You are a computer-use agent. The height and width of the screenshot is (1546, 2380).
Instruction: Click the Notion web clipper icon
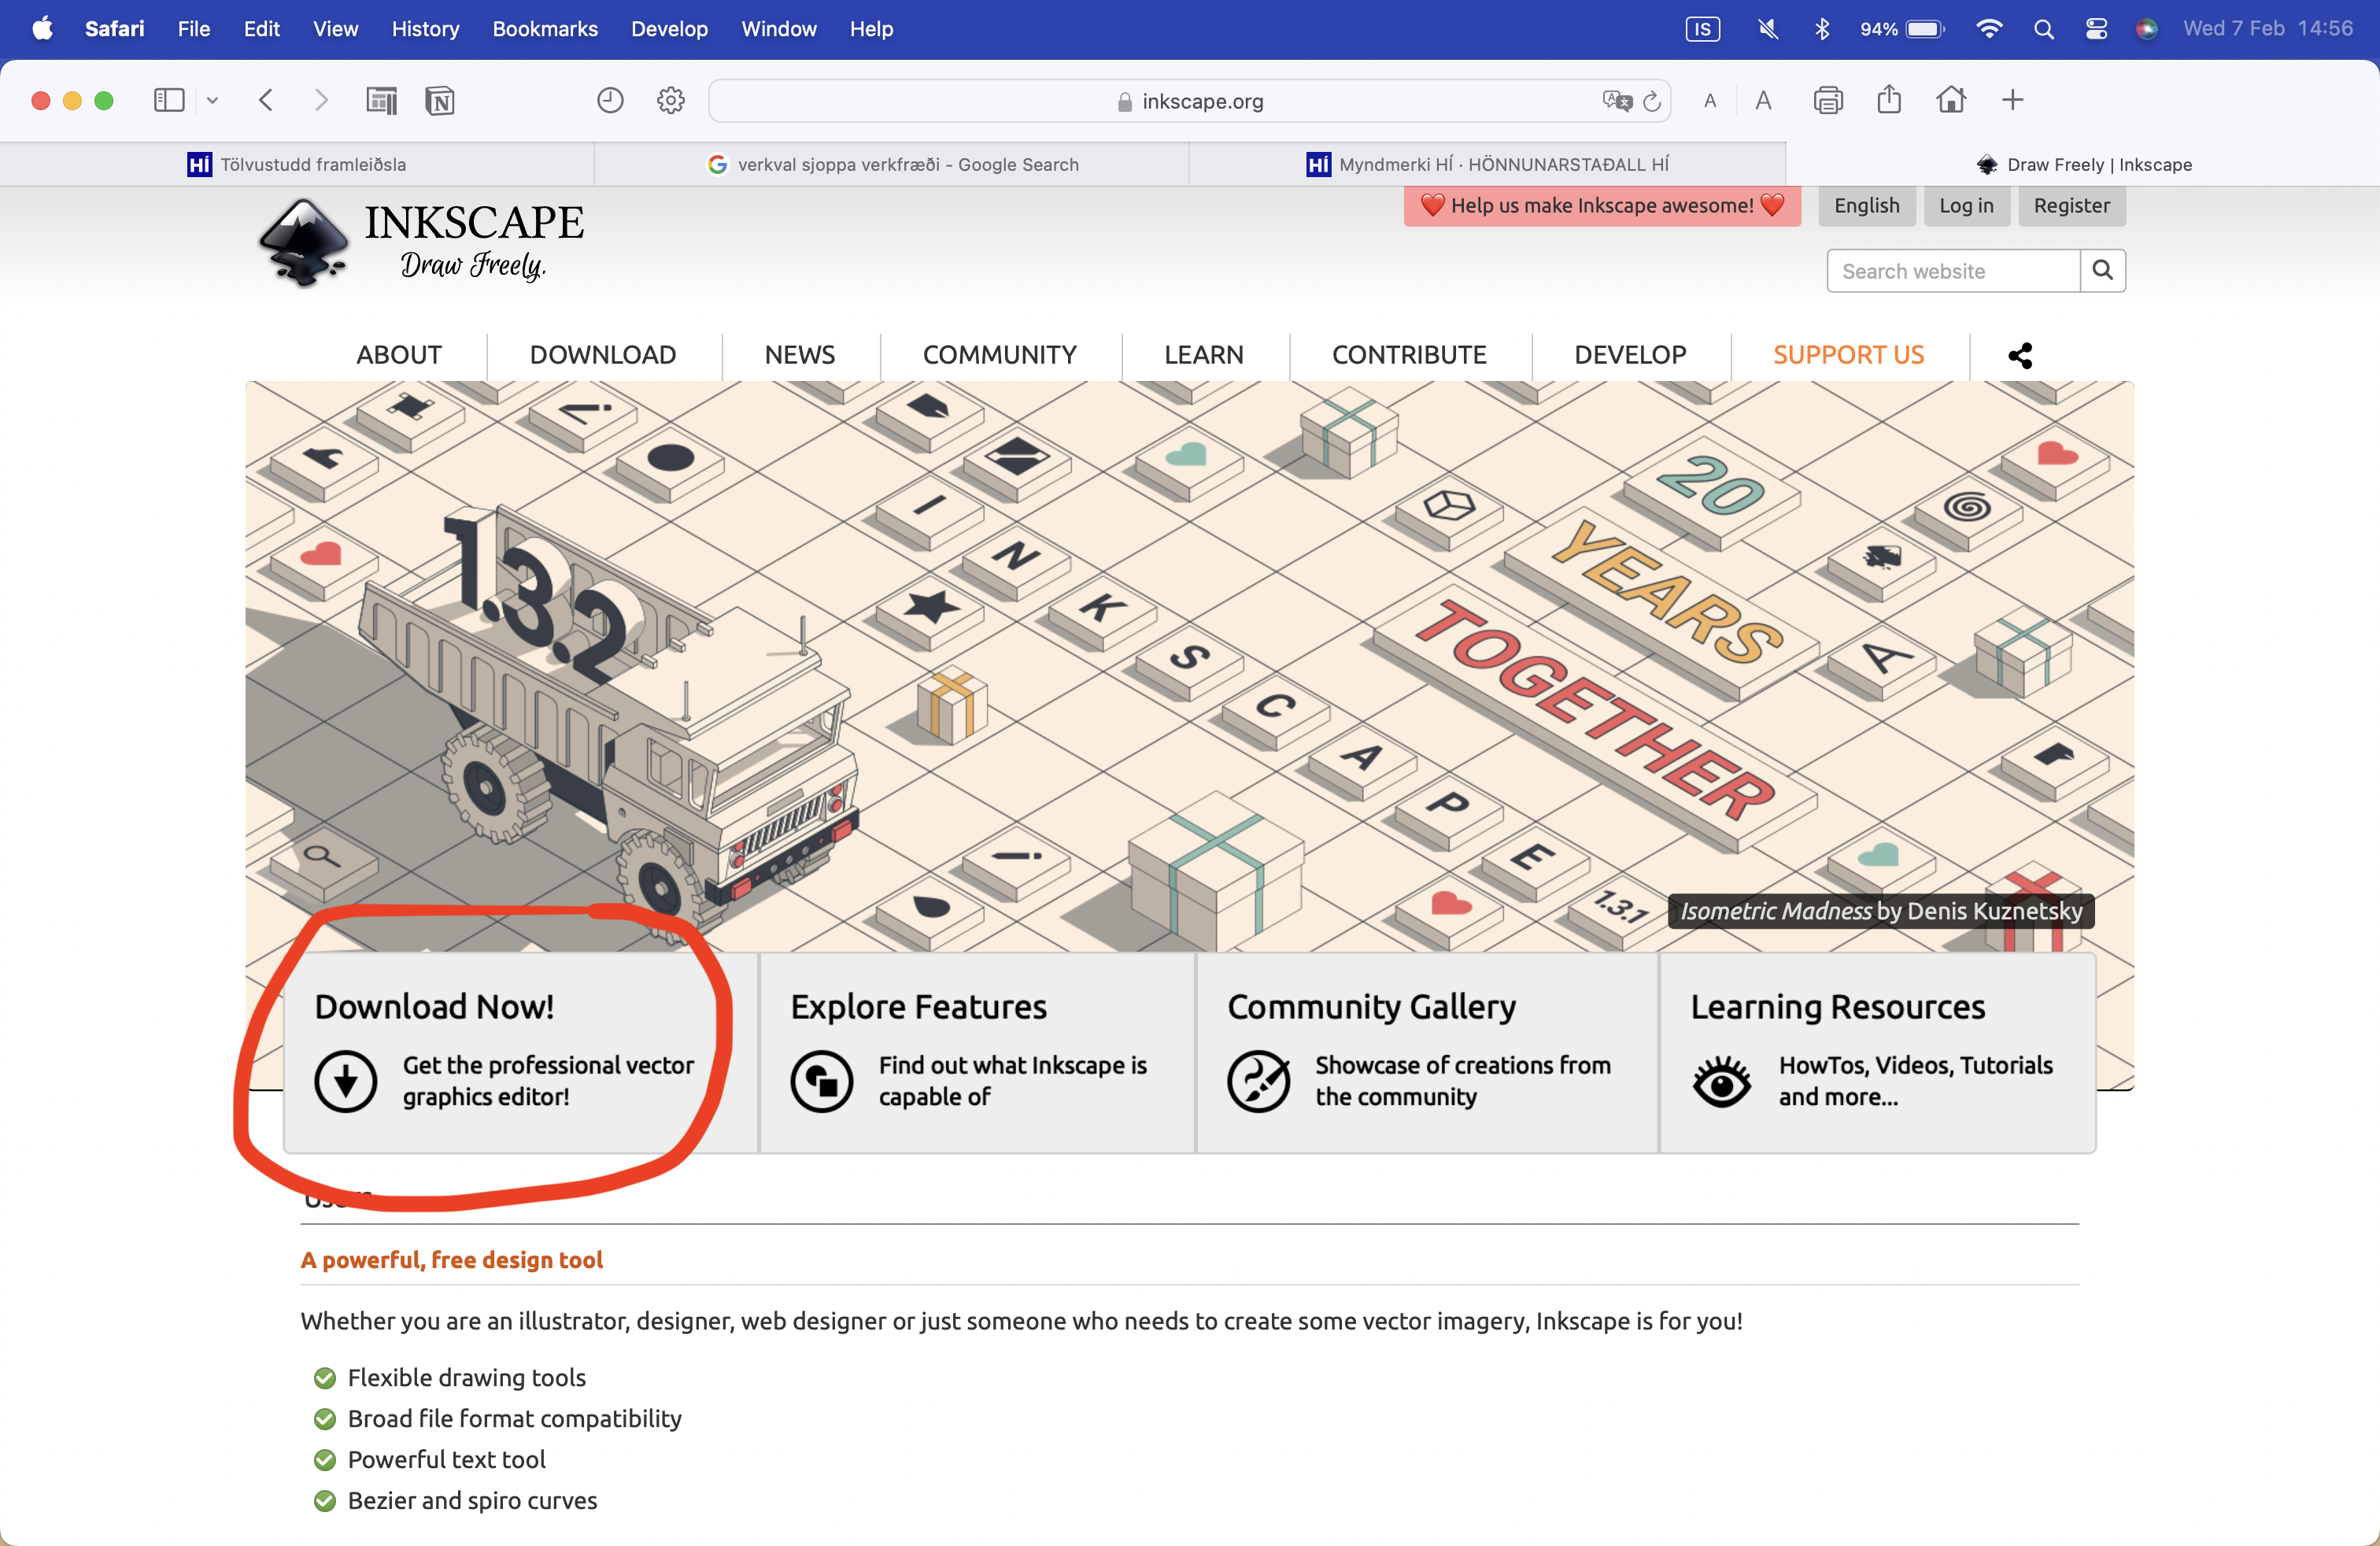(440, 100)
